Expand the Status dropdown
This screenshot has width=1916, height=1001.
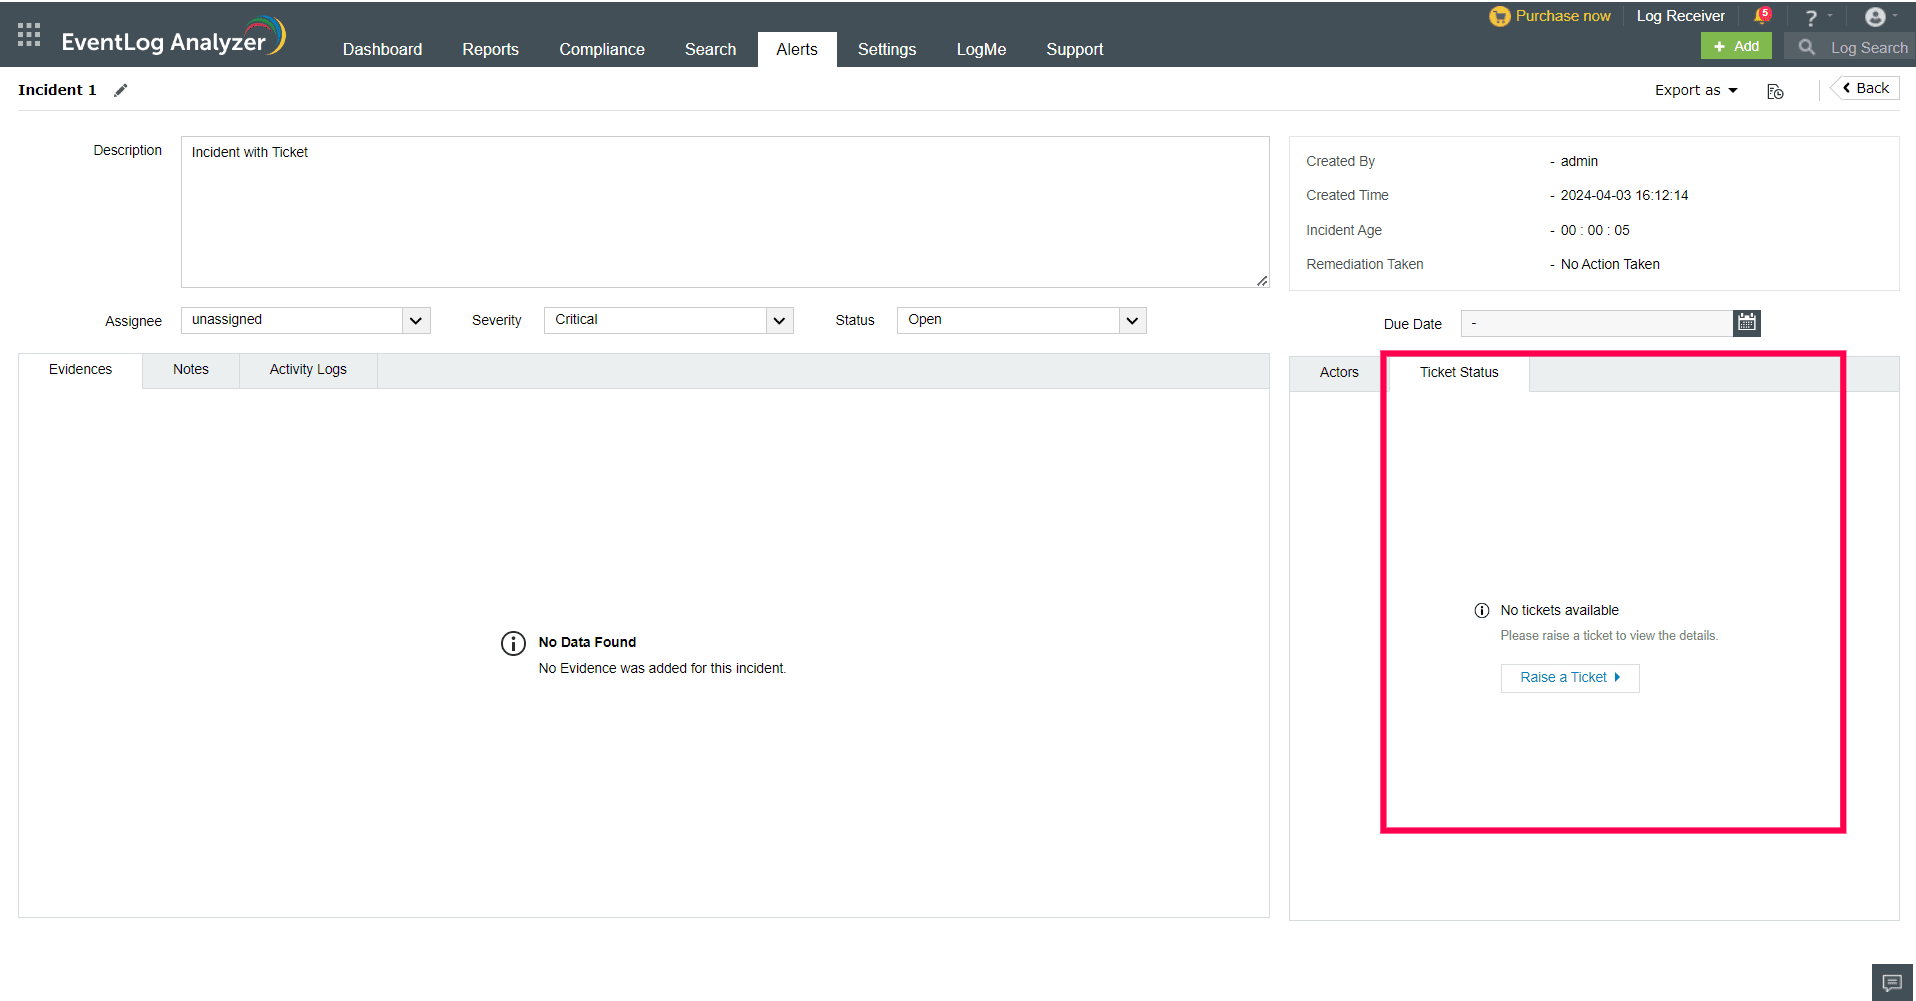[1132, 320]
